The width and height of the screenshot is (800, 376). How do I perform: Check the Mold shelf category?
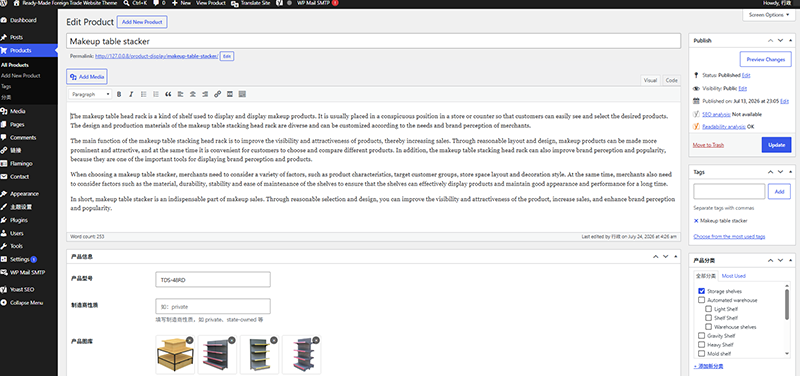coord(702,354)
